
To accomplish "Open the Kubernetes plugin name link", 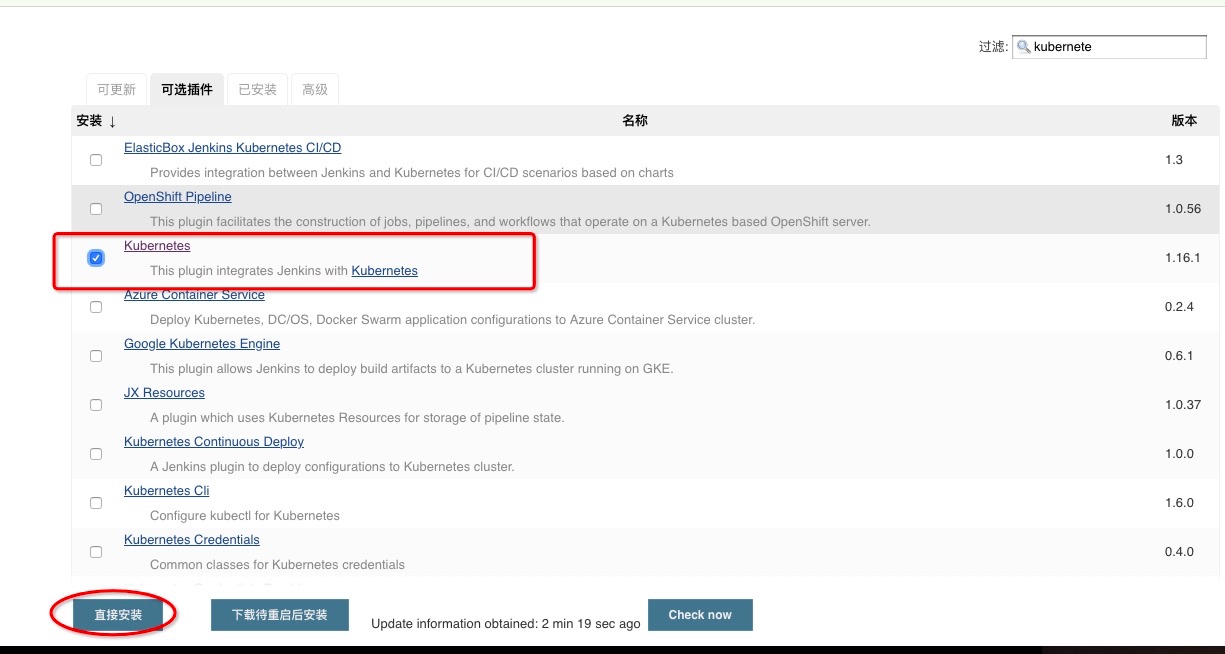I will click(157, 246).
